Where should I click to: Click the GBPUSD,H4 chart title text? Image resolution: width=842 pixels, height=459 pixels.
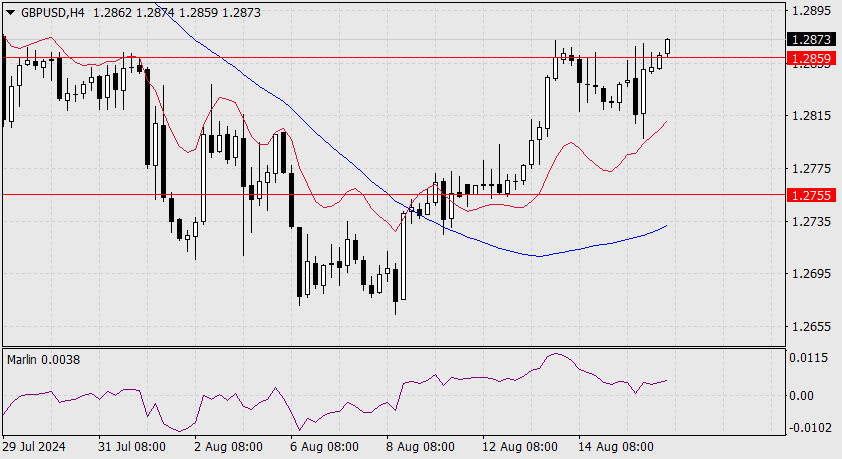coord(53,12)
